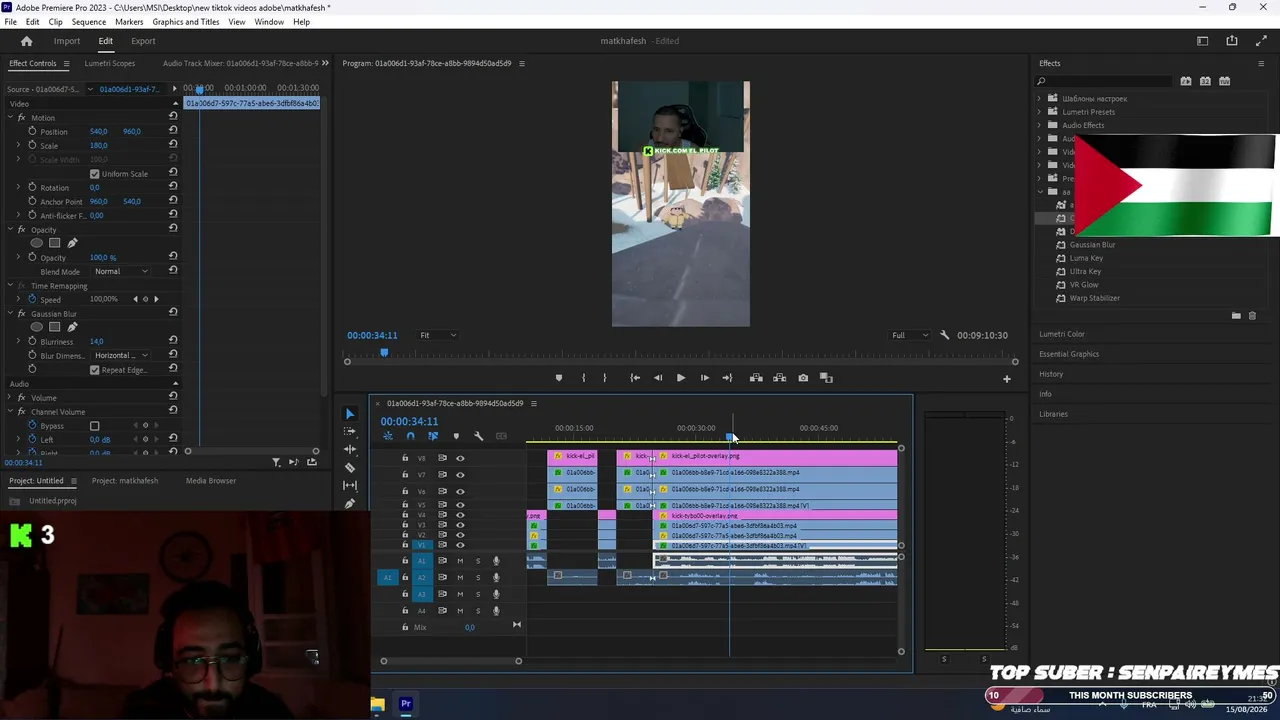Hide track V8 with the eye toggle
This screenshot has height=720, width=1280.
click(460, 458)
